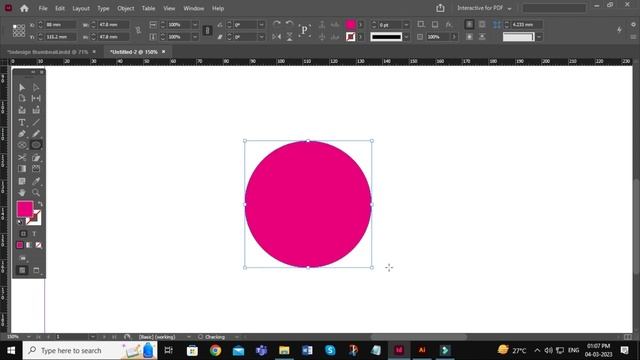Screen dimensions: 640x360
Task: Select the Free Transform tool
Action: coord(36,158)
